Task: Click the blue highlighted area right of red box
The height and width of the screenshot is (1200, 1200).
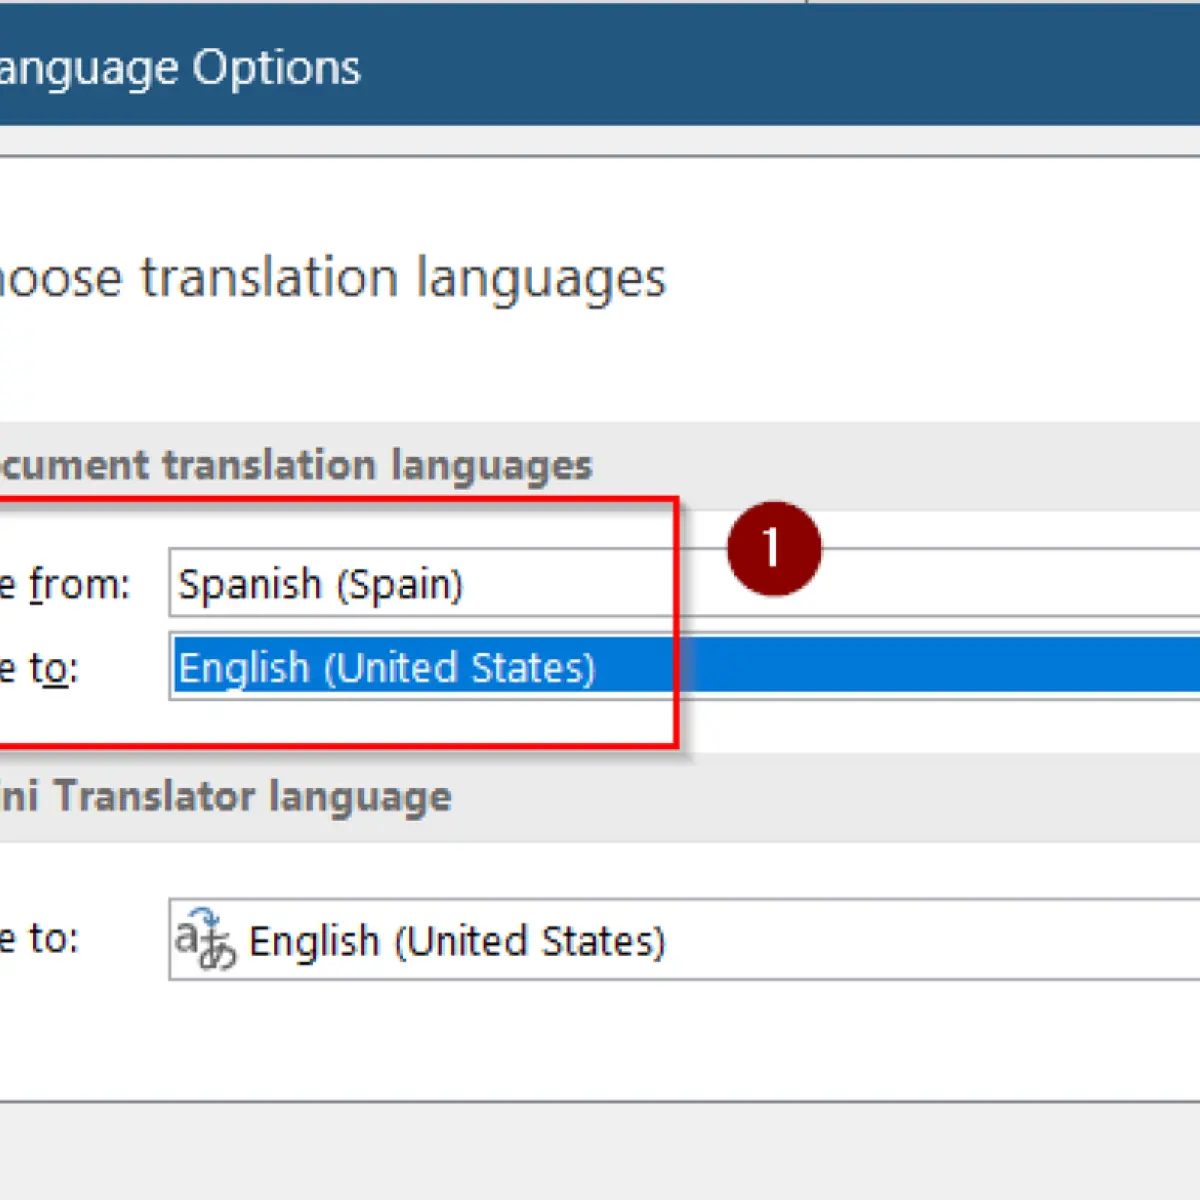Action: point(940,666)
